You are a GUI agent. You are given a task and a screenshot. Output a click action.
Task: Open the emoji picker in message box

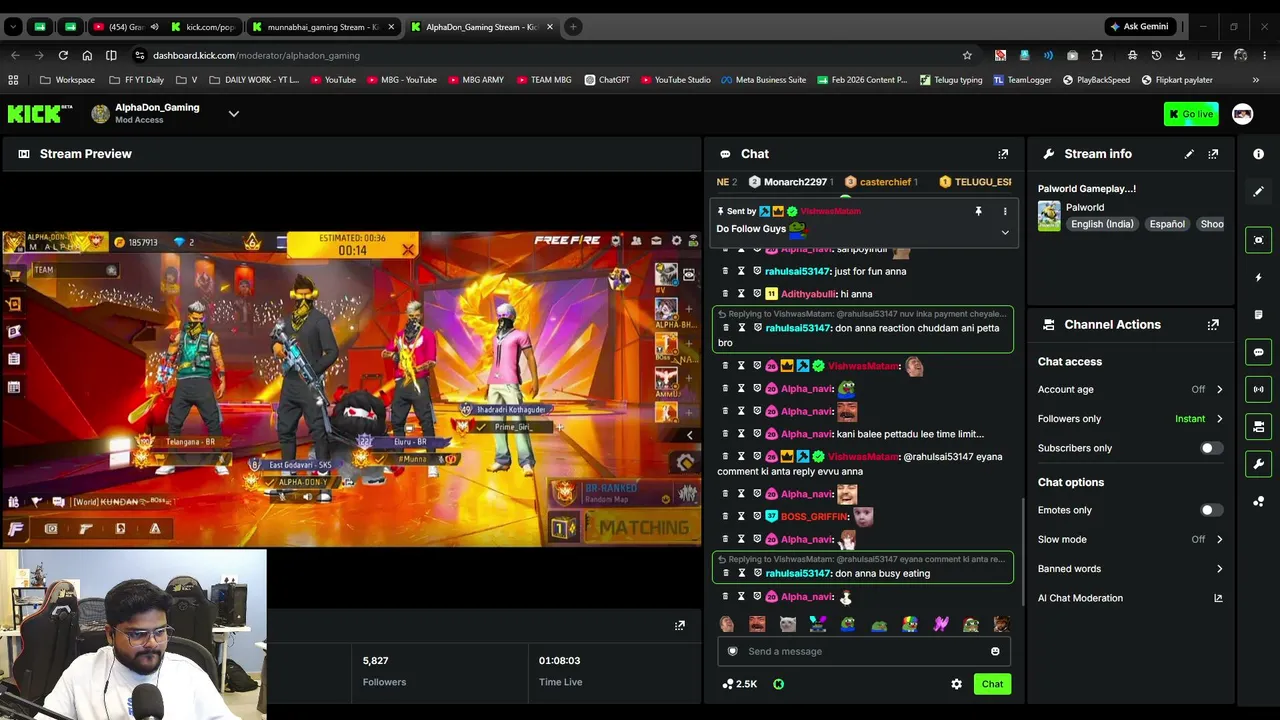(x=995, y=651)
